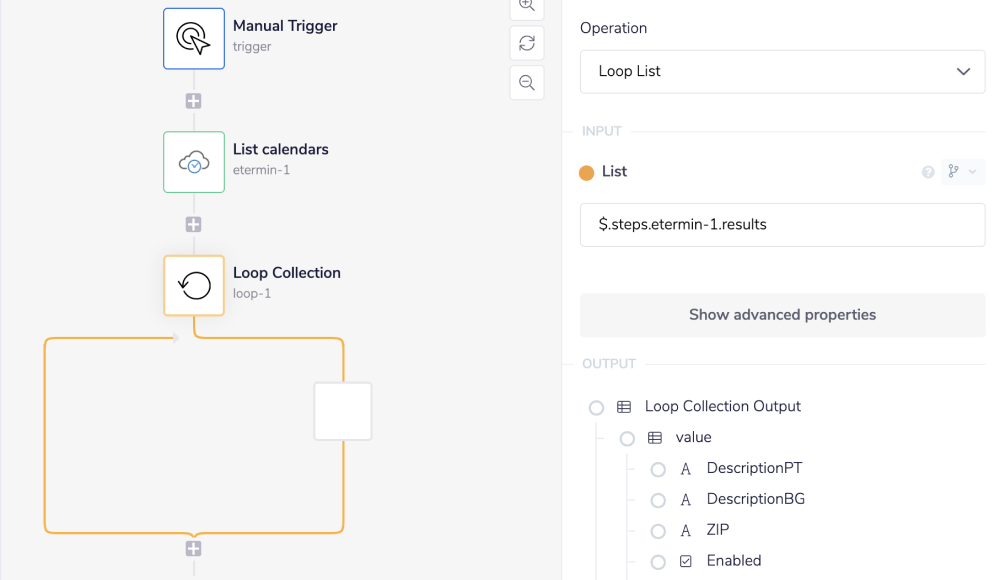Select the Manual Trigger node icon

coord(194,38)
